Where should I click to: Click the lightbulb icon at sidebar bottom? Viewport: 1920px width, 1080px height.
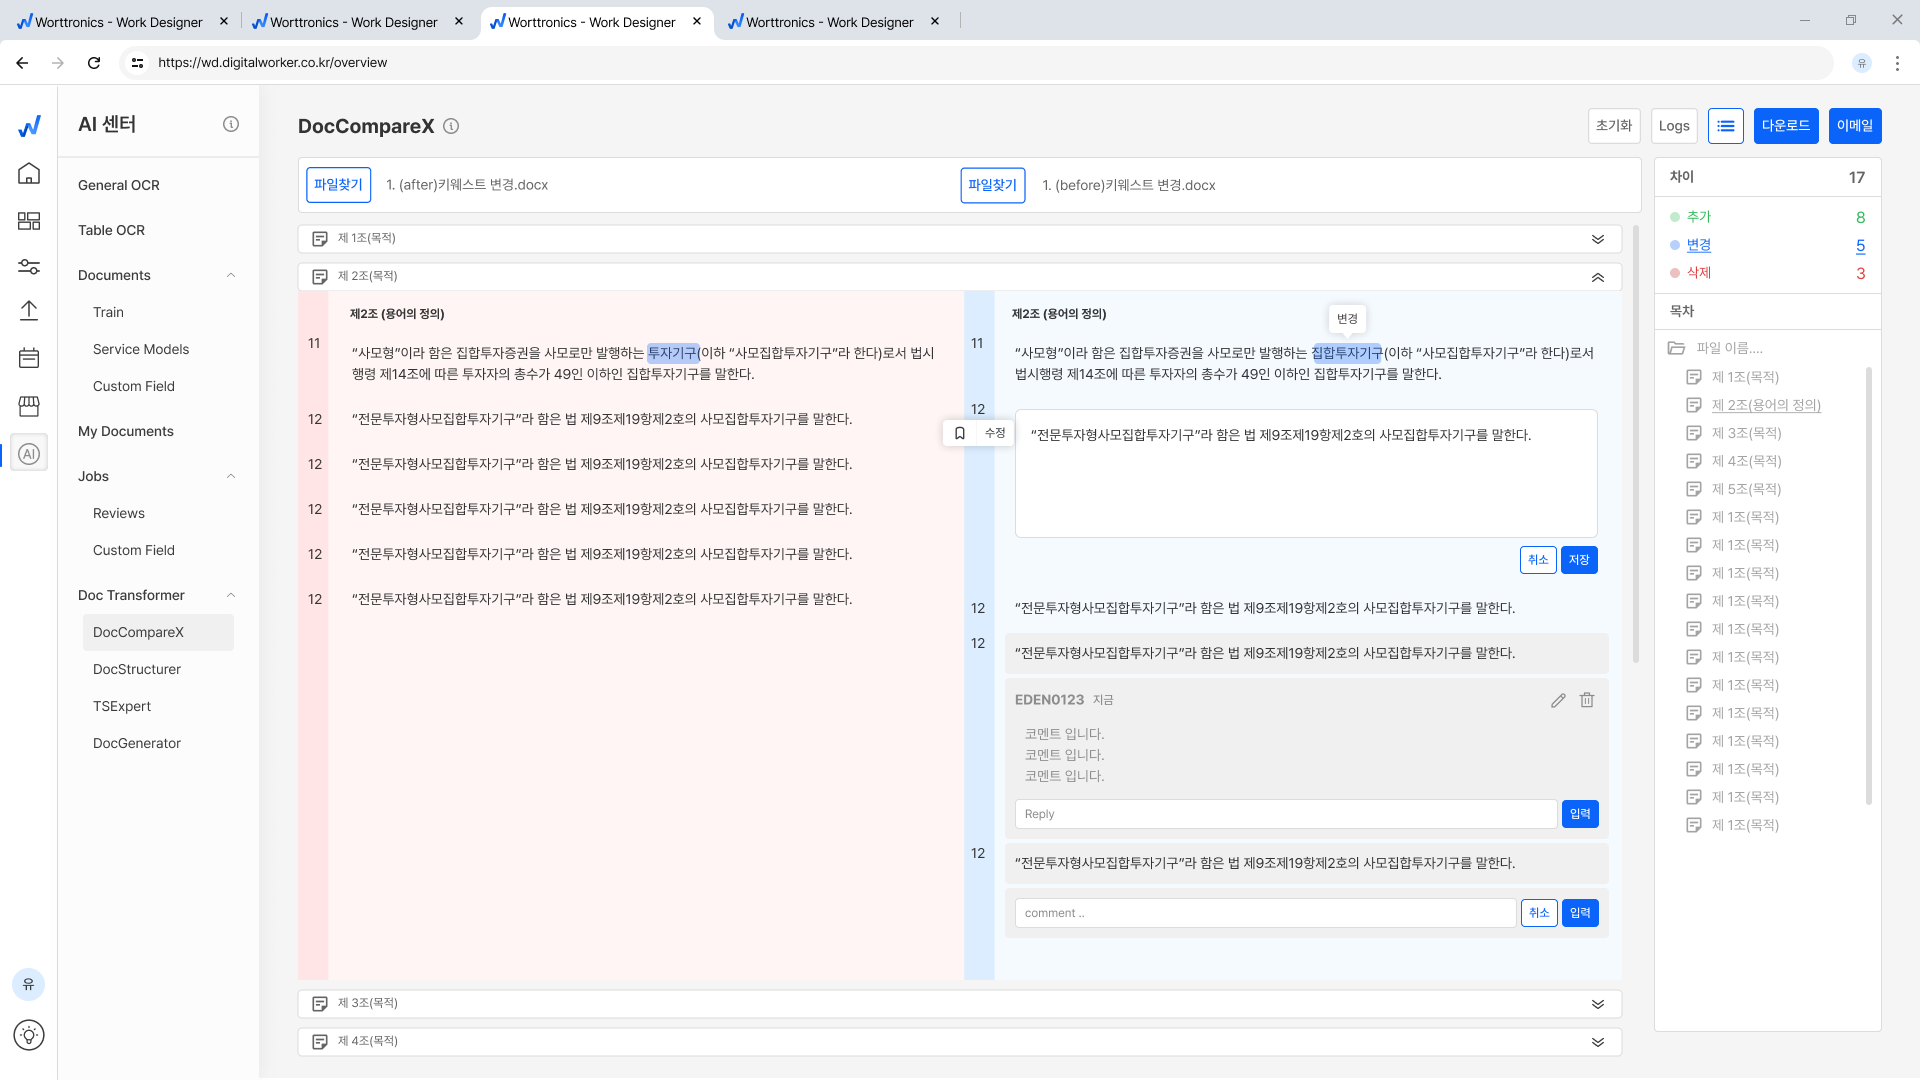(29, 1035)
